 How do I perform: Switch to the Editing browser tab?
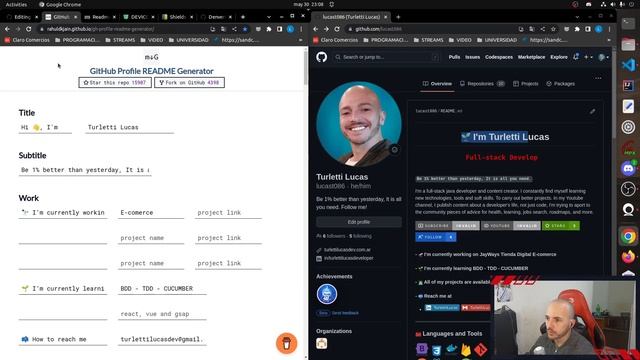pyautogui.click(x=22, y=17)
